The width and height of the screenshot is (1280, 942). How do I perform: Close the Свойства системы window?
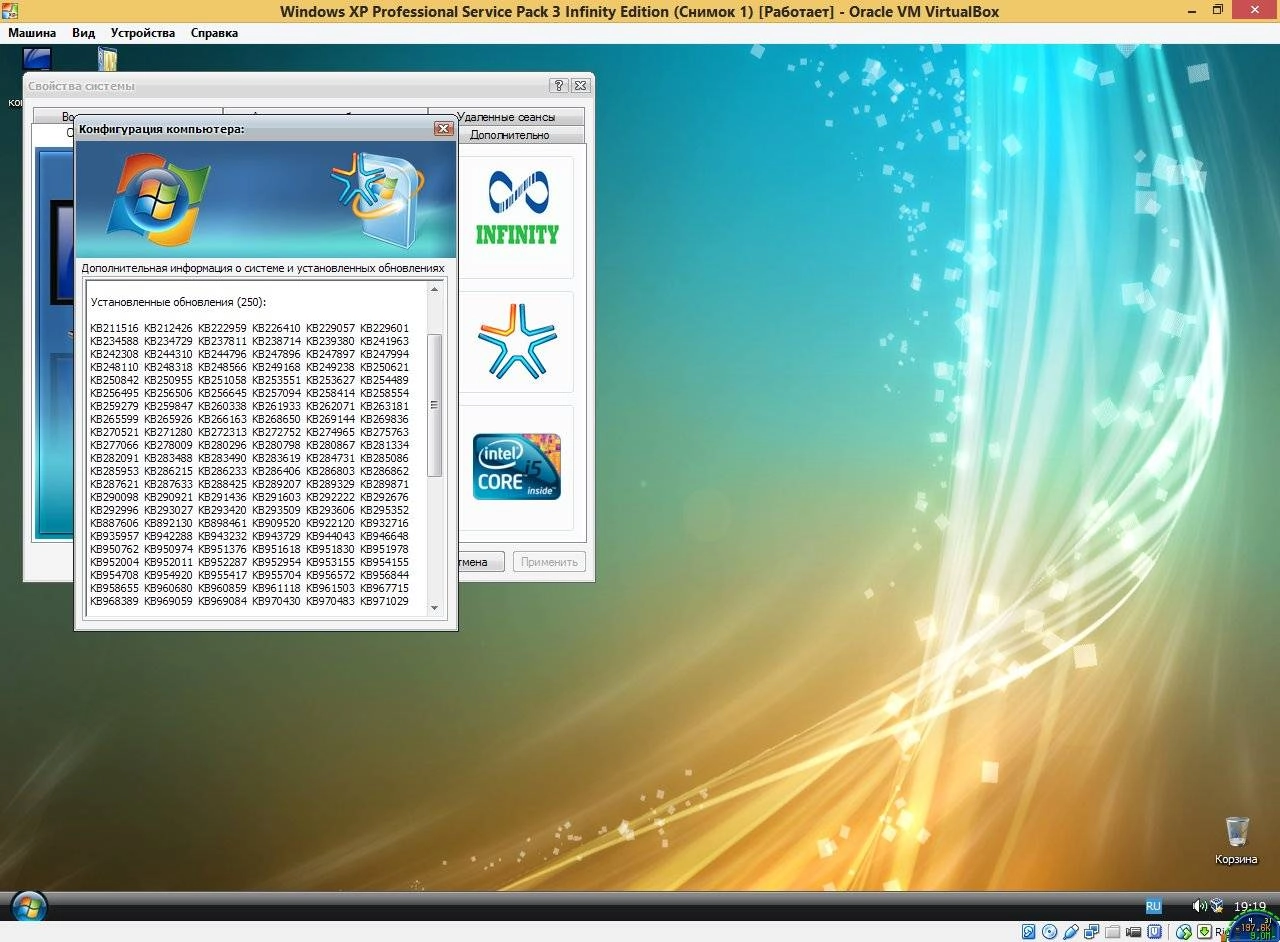580,86
